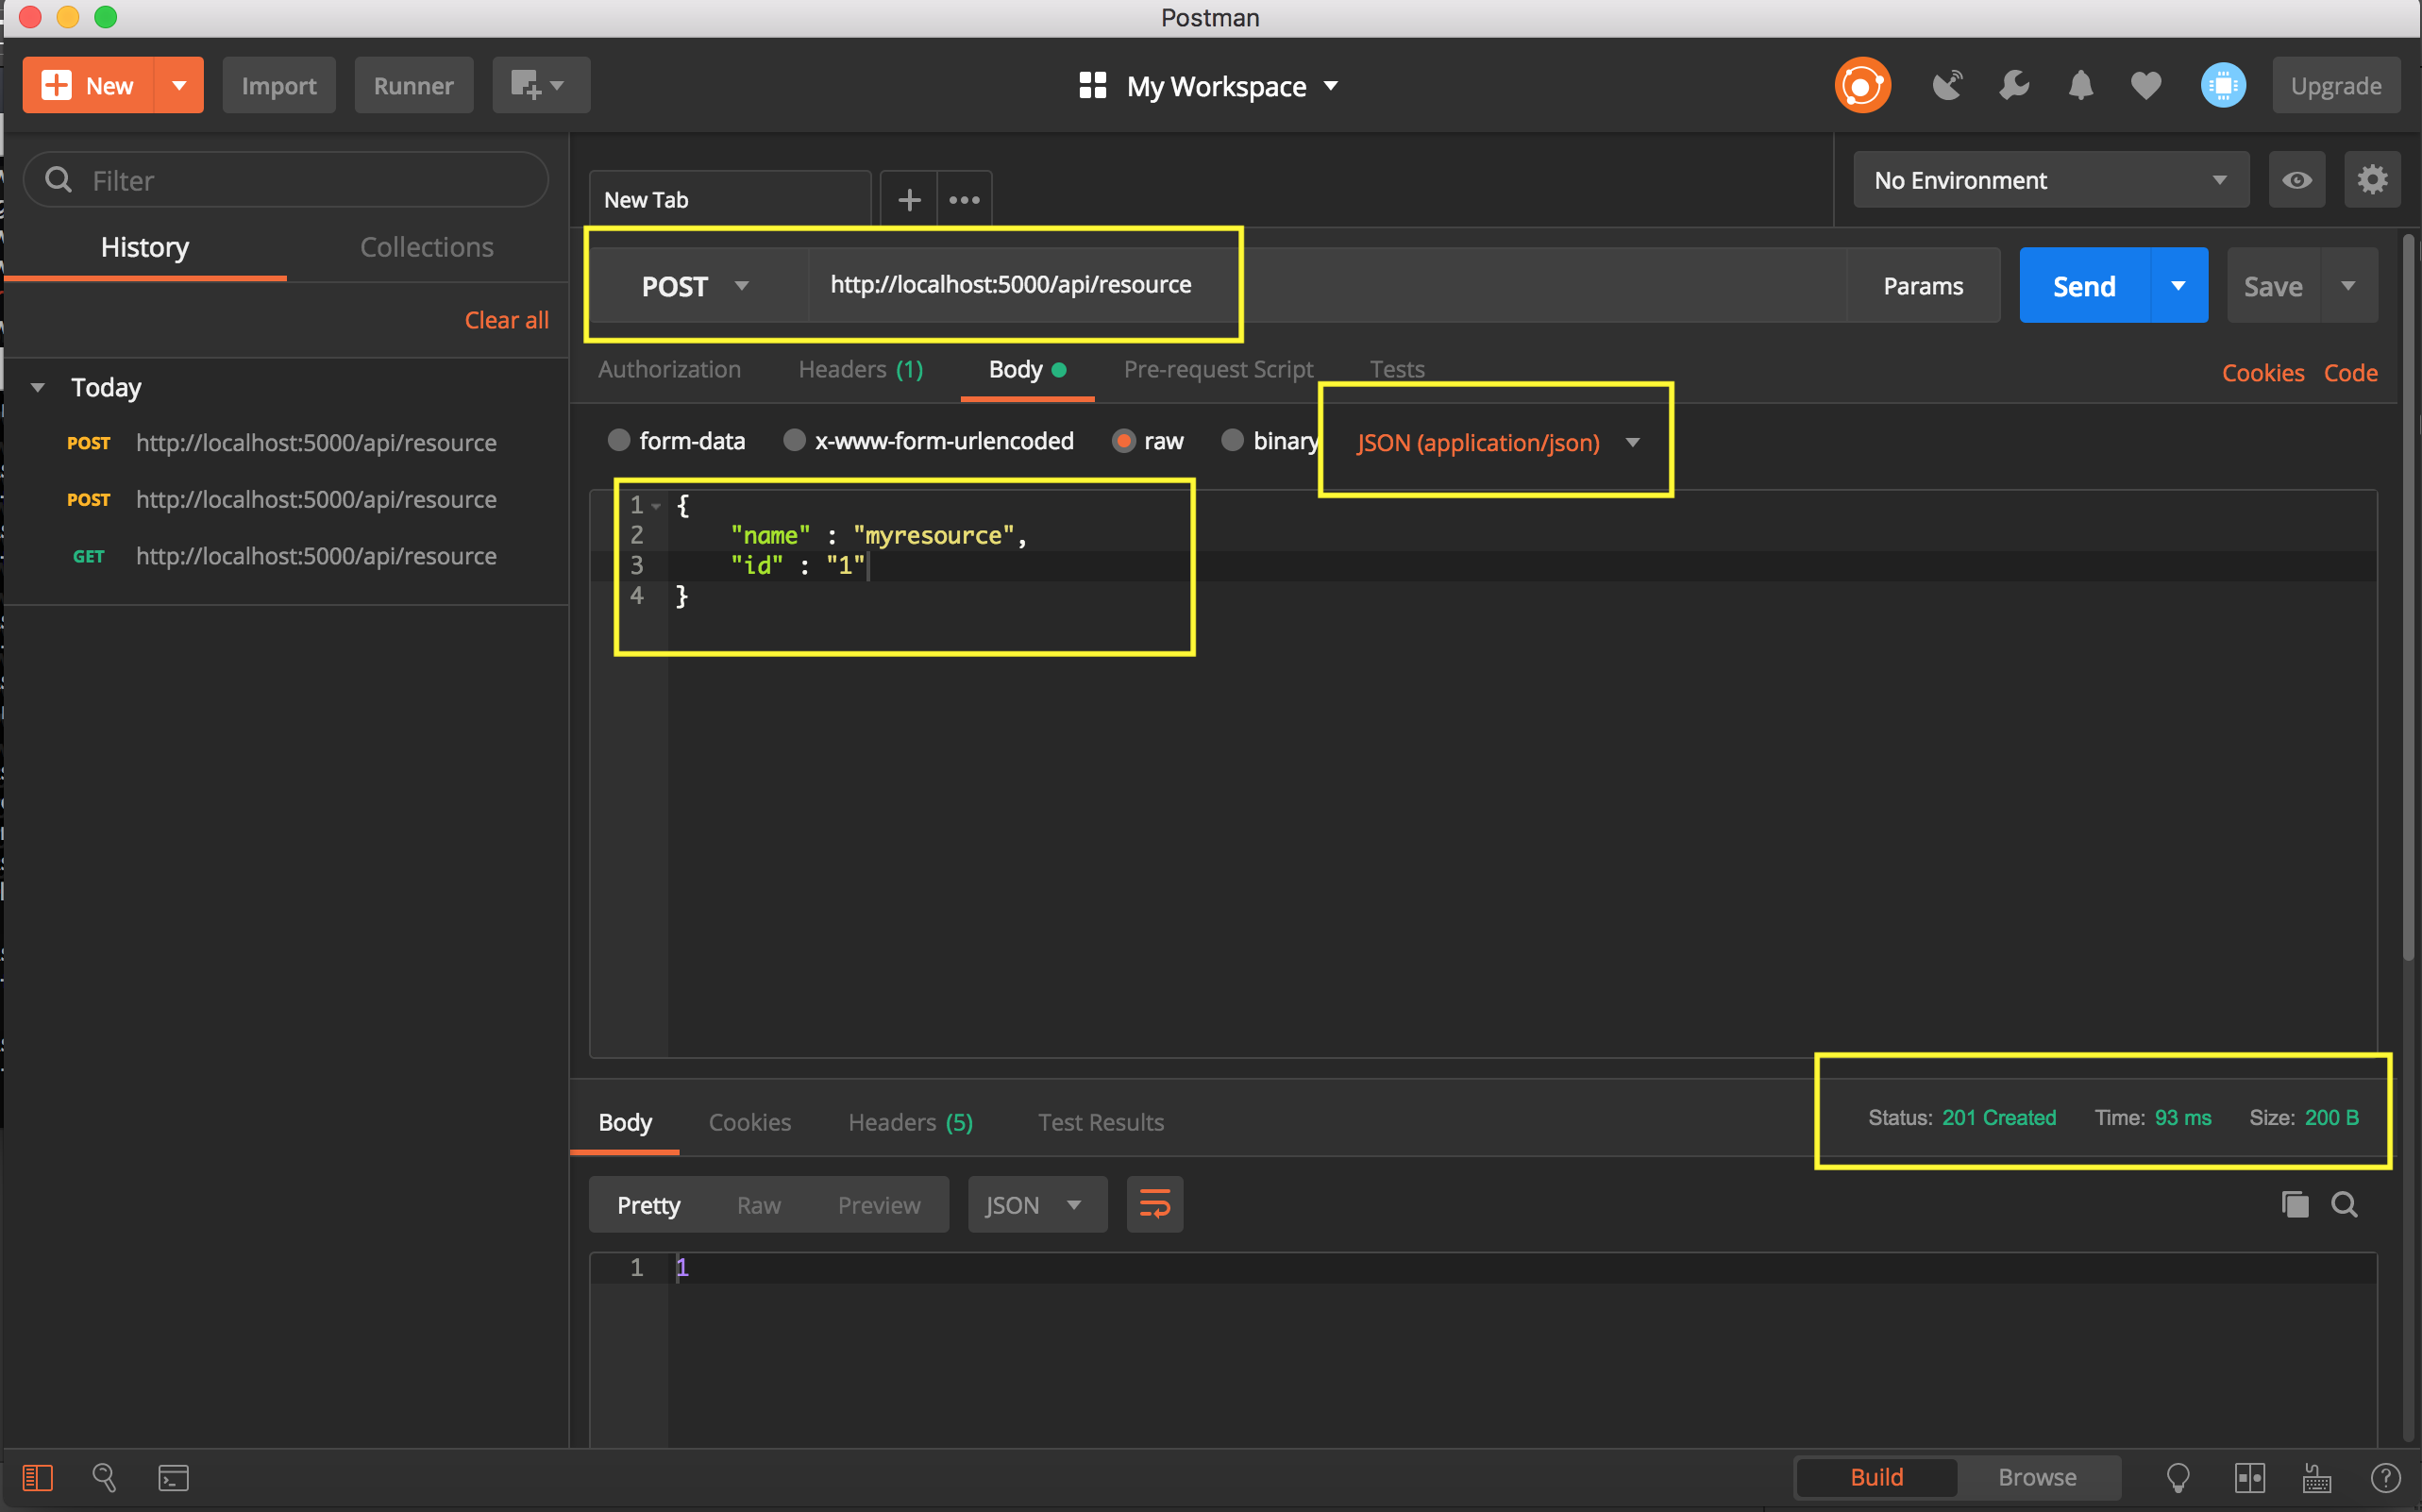This screenshot has height=1512, width=2422.
Task: Select the binary body radio option
Action: pyautogui.click(x=1232, y=441)
